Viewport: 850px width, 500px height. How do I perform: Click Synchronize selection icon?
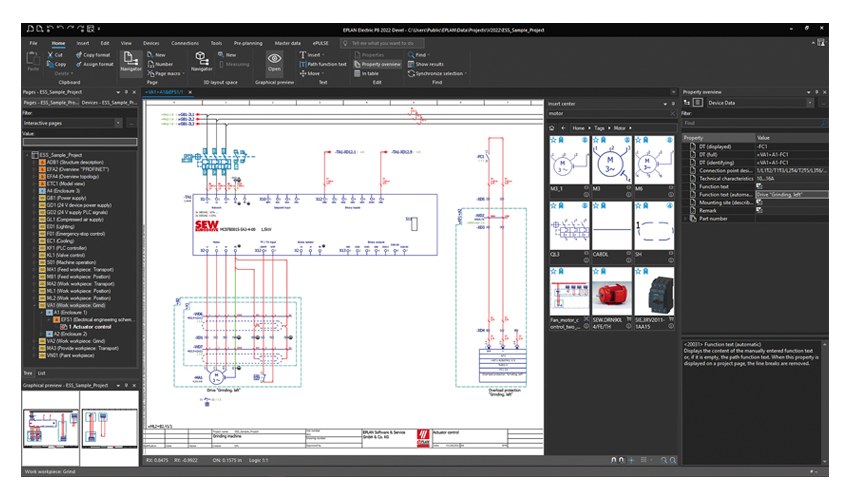coord(411,73)
